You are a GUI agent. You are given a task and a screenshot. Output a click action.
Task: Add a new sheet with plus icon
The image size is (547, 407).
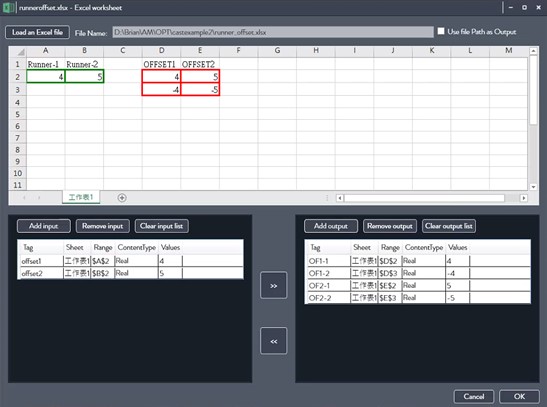pos(122,198)
